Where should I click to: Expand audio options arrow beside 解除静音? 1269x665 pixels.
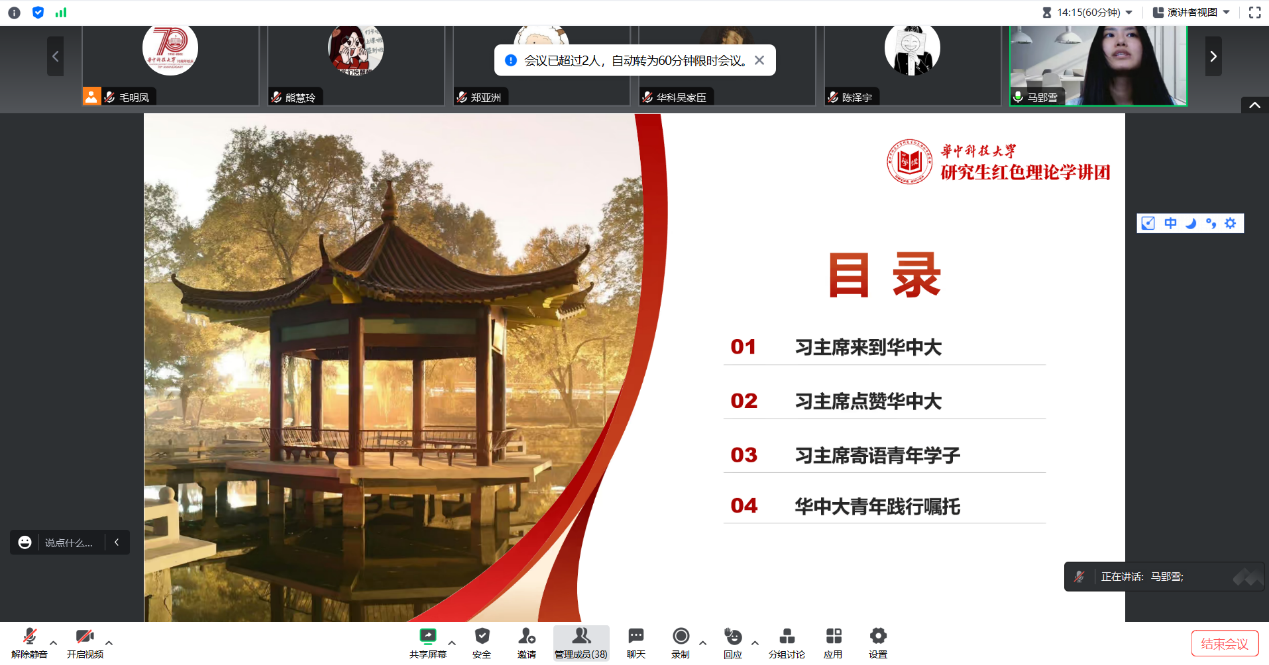(54, 643)
